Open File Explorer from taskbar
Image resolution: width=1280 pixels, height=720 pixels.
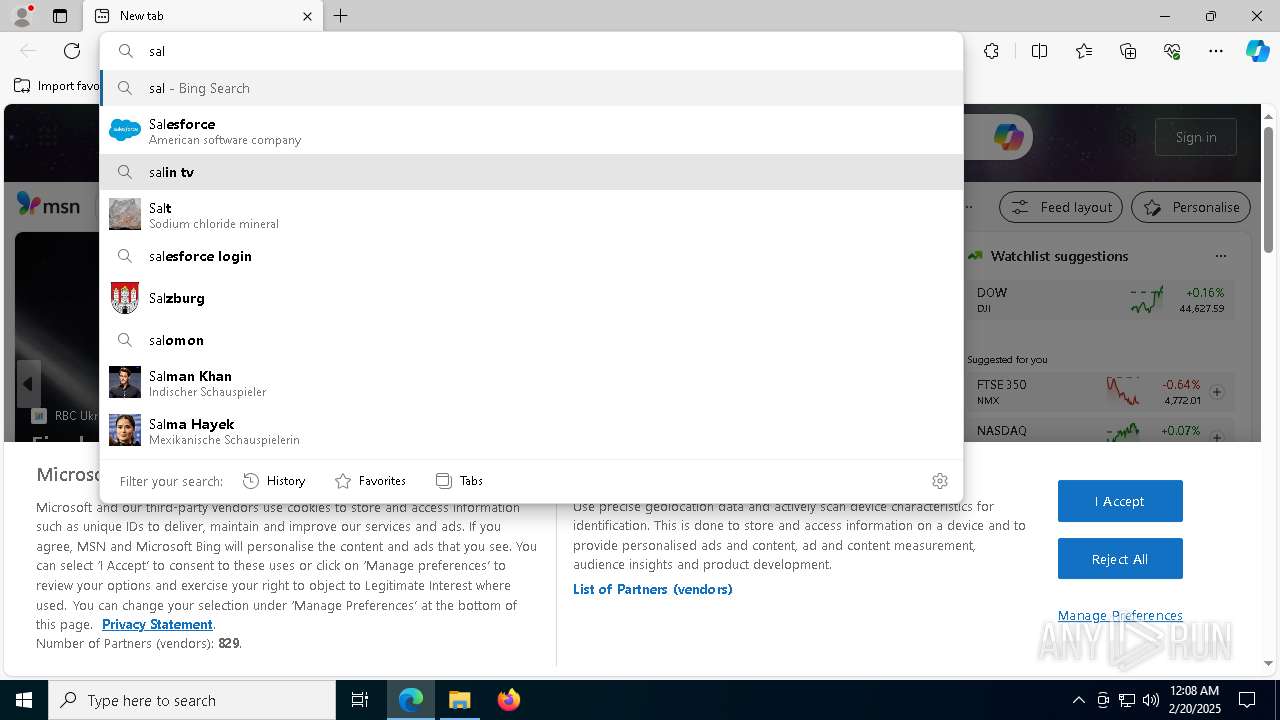point(460,700)
